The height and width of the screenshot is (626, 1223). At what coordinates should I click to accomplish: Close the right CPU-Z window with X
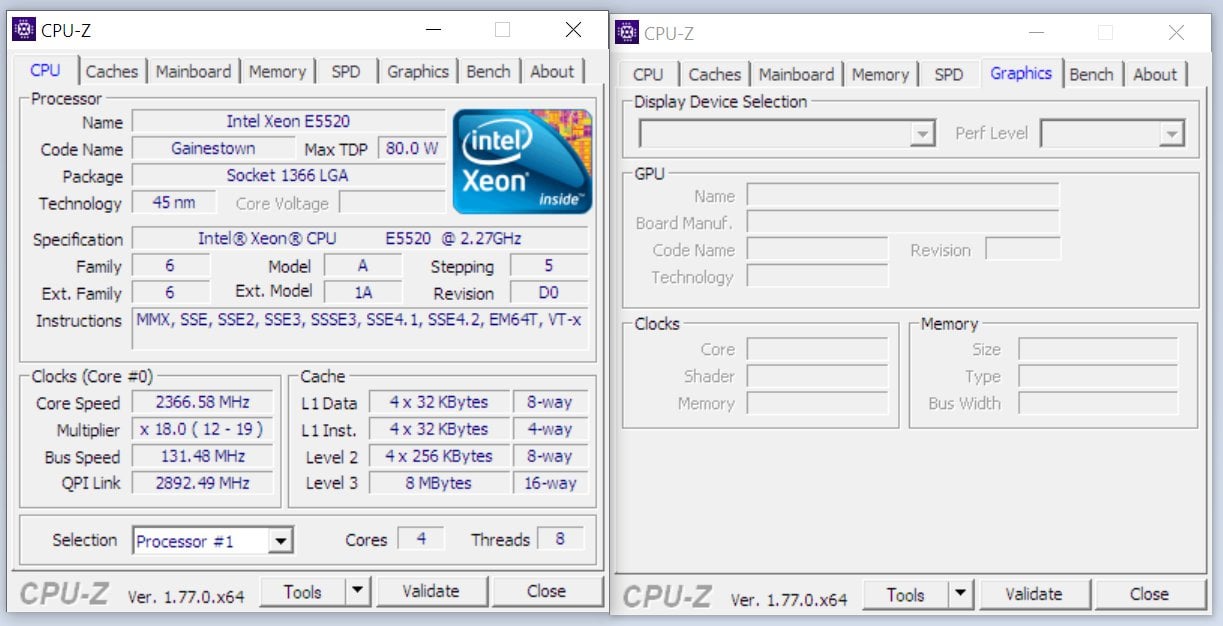click(1176, 33)
